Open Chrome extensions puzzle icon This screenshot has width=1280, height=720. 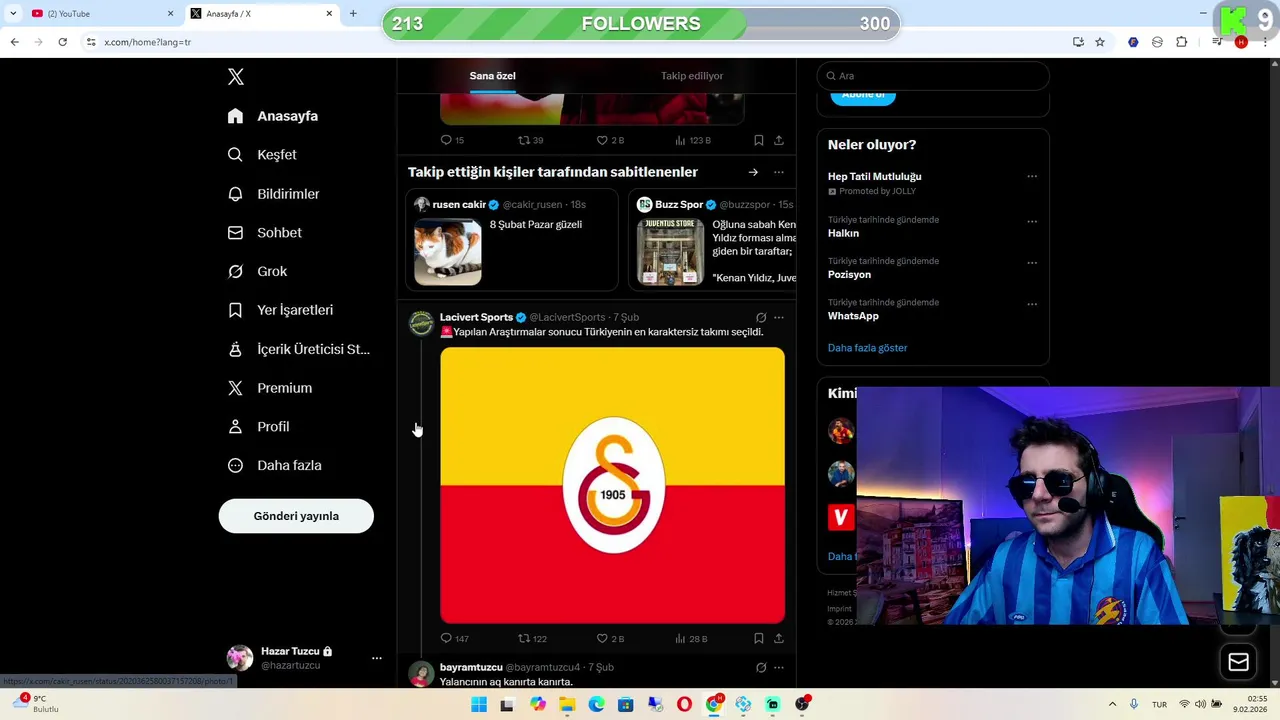(x=1182, y=42)
